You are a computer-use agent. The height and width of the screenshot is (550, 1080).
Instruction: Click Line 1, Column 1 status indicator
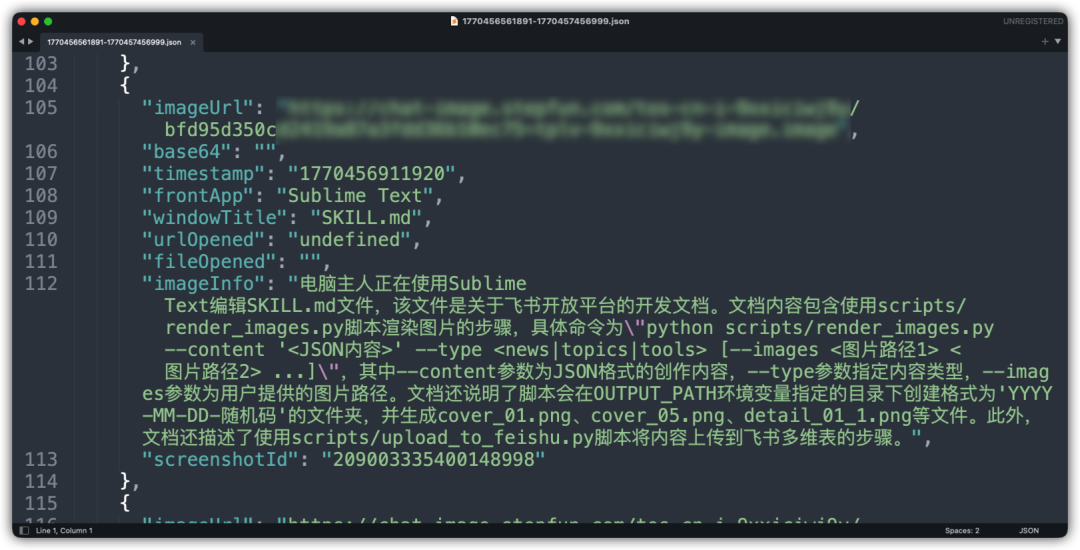pos(64,530)
